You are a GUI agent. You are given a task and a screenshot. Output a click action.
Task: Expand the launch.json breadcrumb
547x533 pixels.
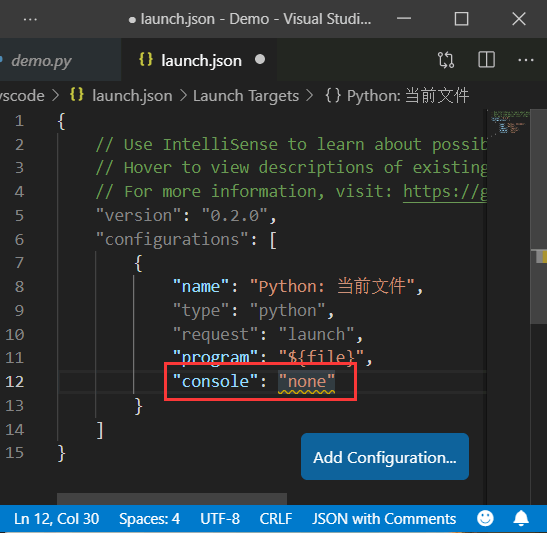point(132,96)
